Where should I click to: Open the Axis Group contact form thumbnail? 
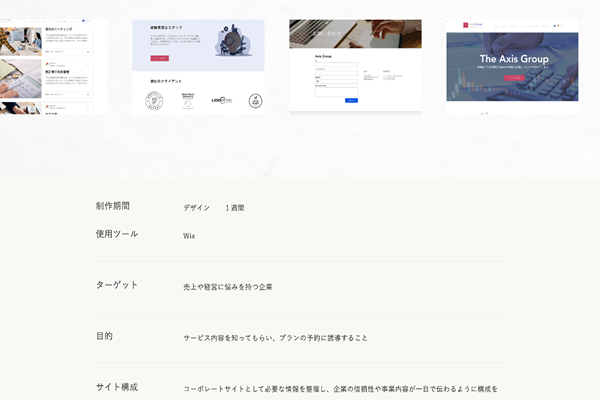(355, 66)
